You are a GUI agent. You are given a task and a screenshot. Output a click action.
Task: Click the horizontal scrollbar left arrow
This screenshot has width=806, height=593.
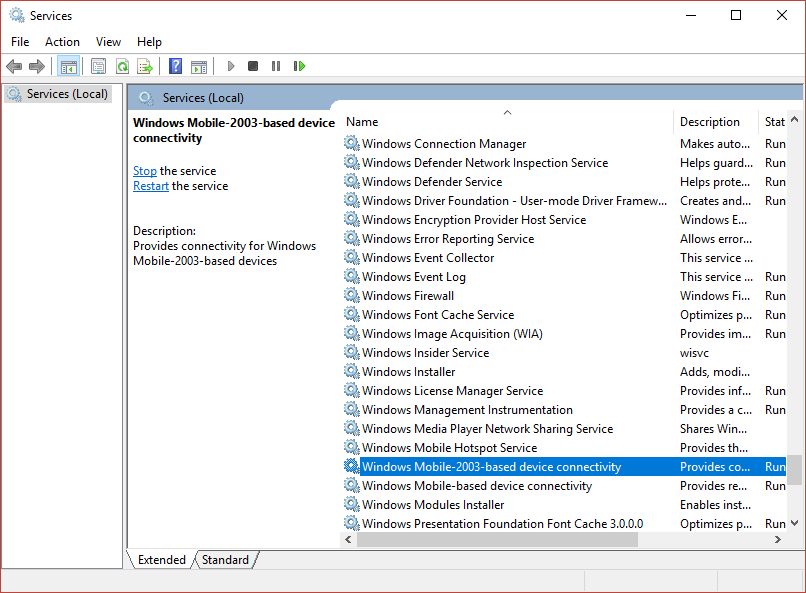click(x=349, y=540)
